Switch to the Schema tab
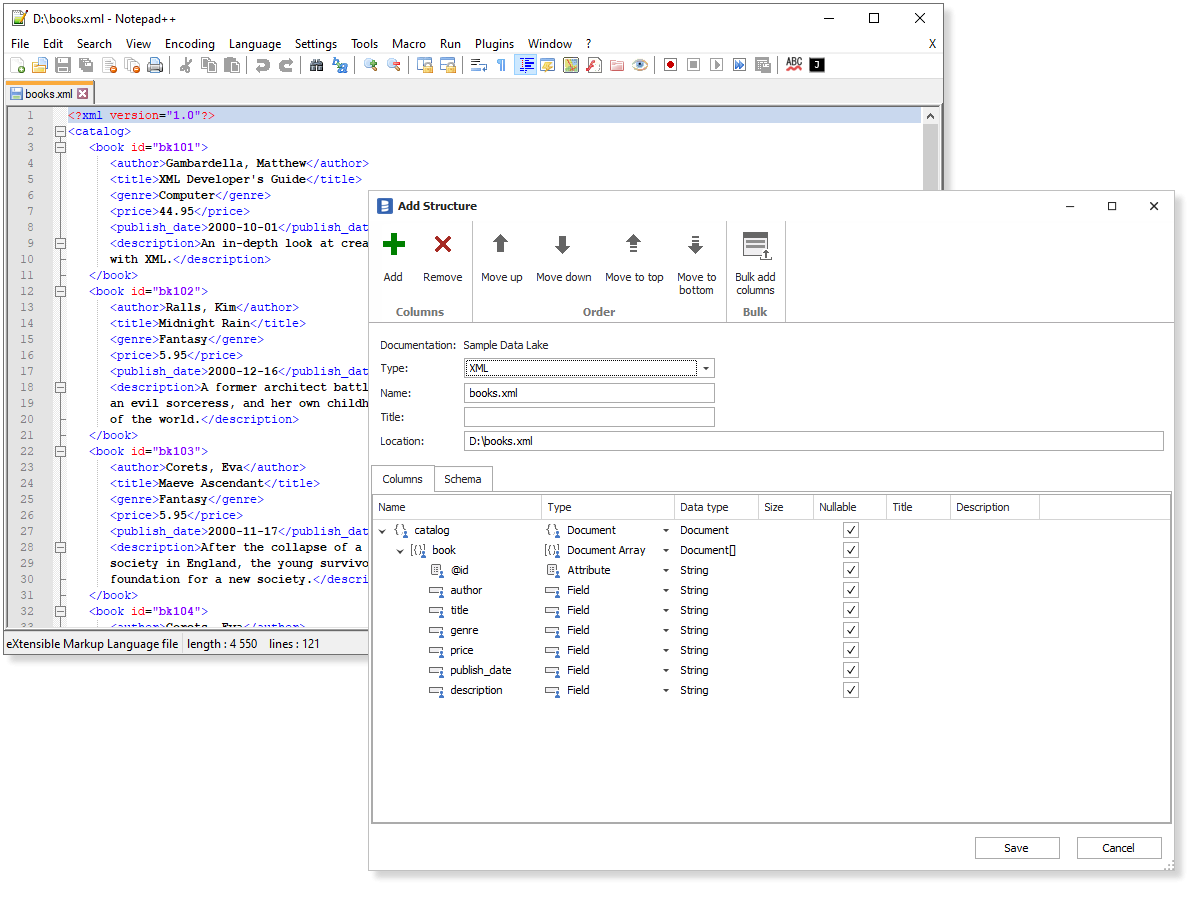Image resolution: width=1200 pixels, height=900 pixels. 462,479
